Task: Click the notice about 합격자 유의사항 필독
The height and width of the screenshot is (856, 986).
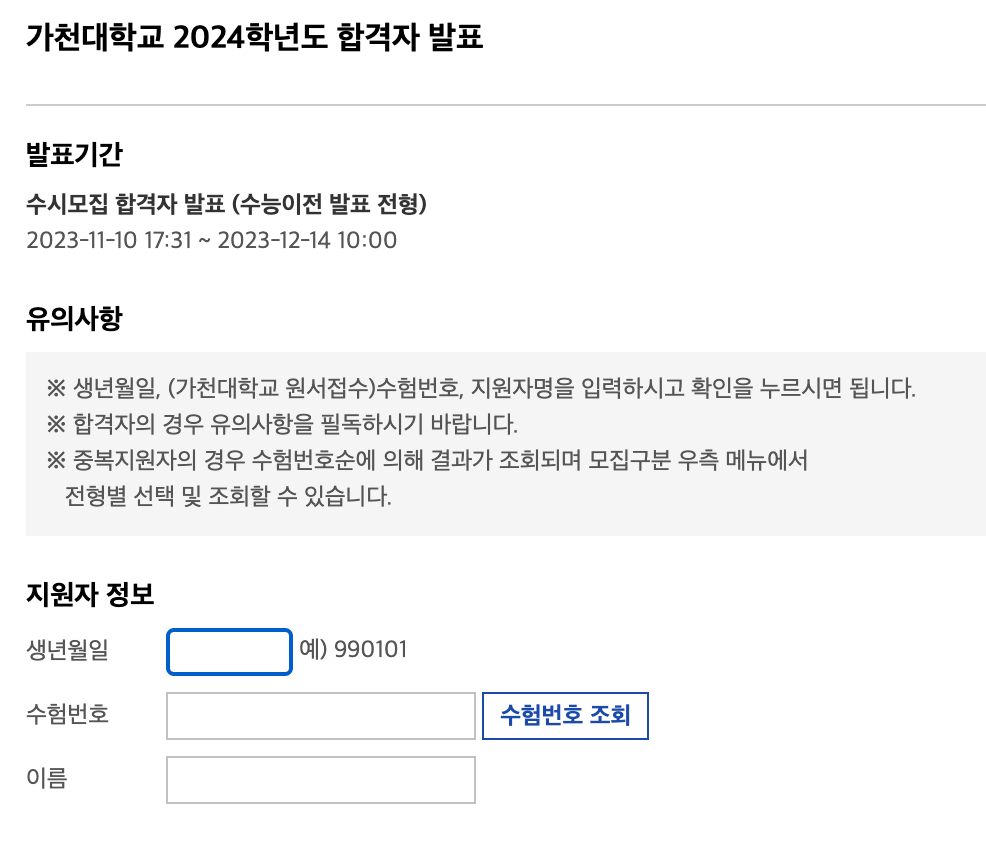Action: (x=292, y=420)
